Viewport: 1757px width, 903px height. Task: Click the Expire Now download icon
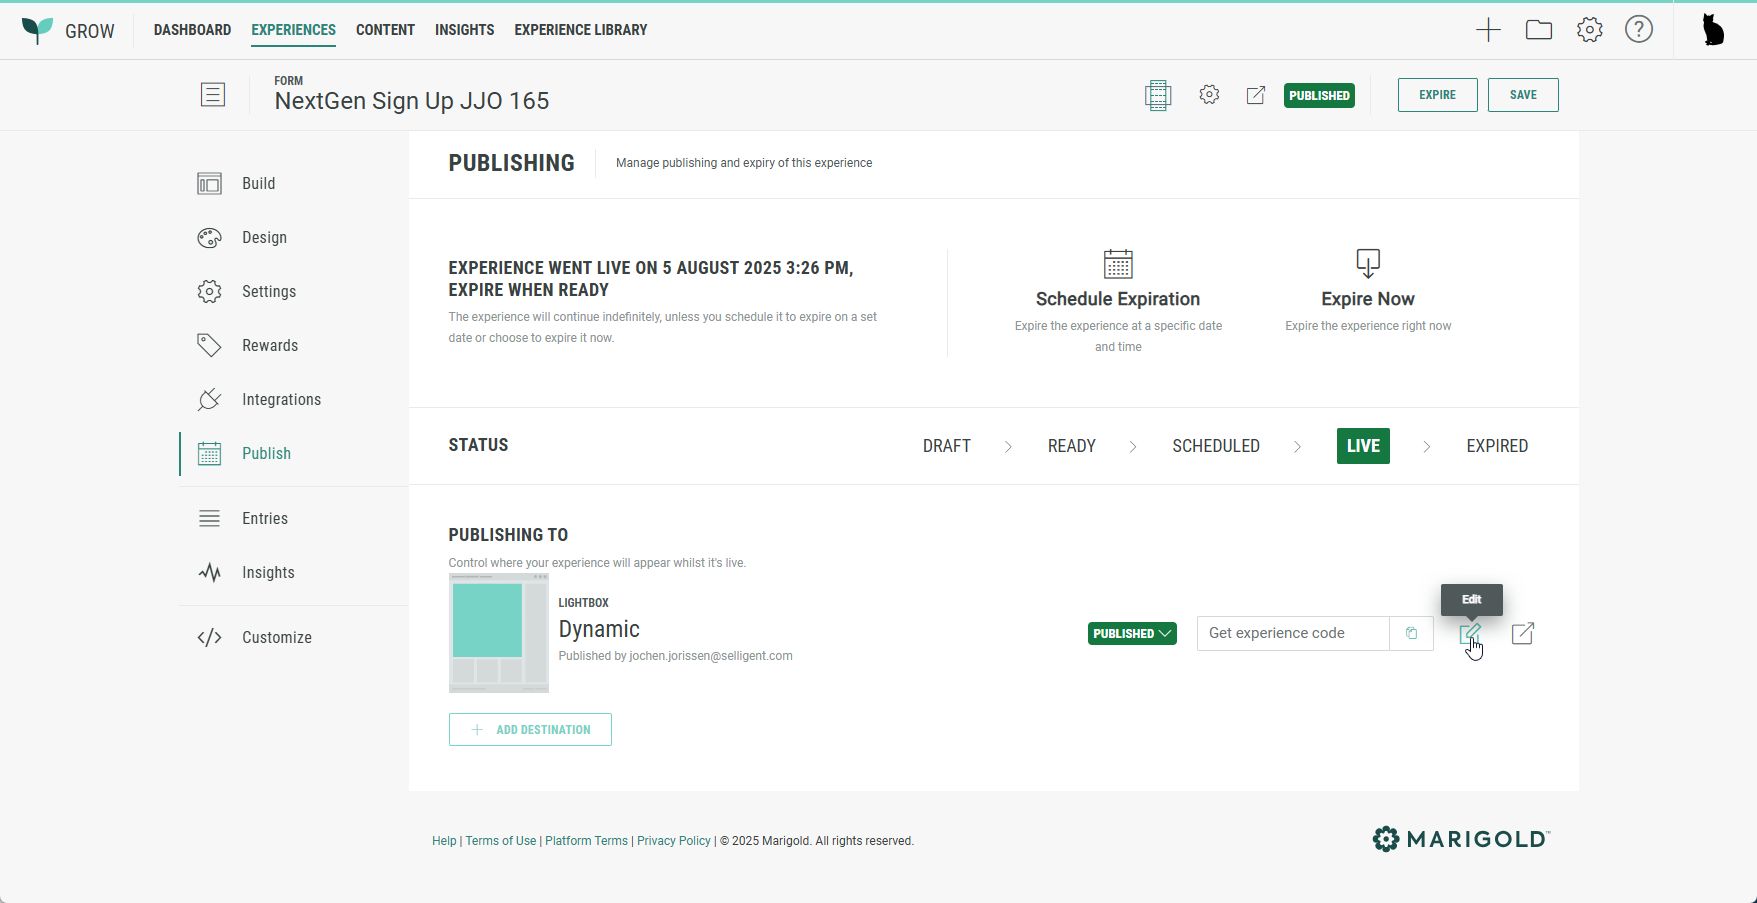tap(1367, 264)
